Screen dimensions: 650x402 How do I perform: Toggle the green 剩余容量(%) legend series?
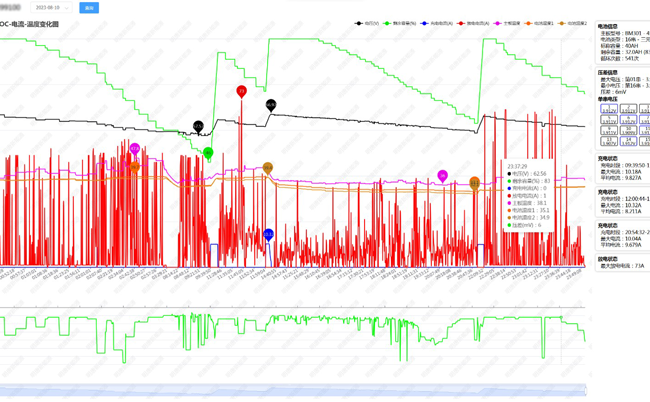point(400,24)
